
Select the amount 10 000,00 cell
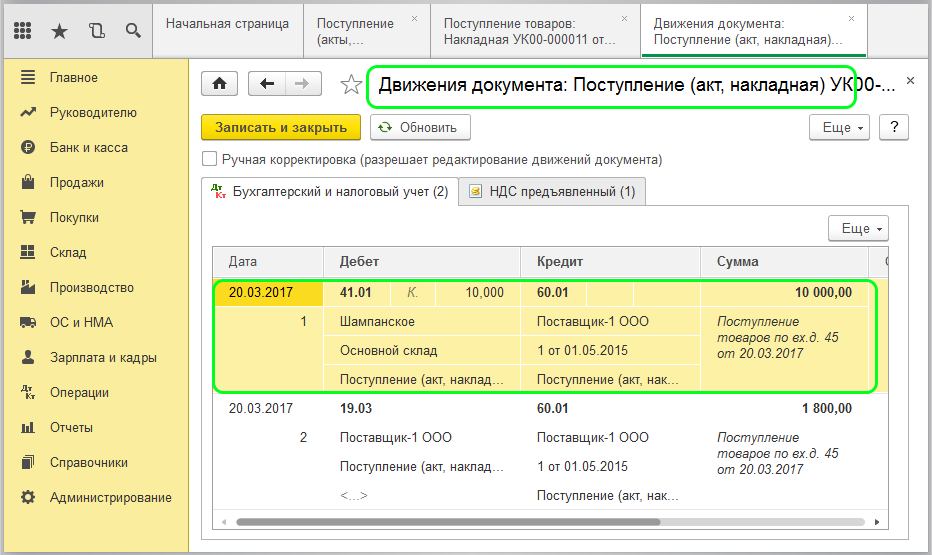785,292
